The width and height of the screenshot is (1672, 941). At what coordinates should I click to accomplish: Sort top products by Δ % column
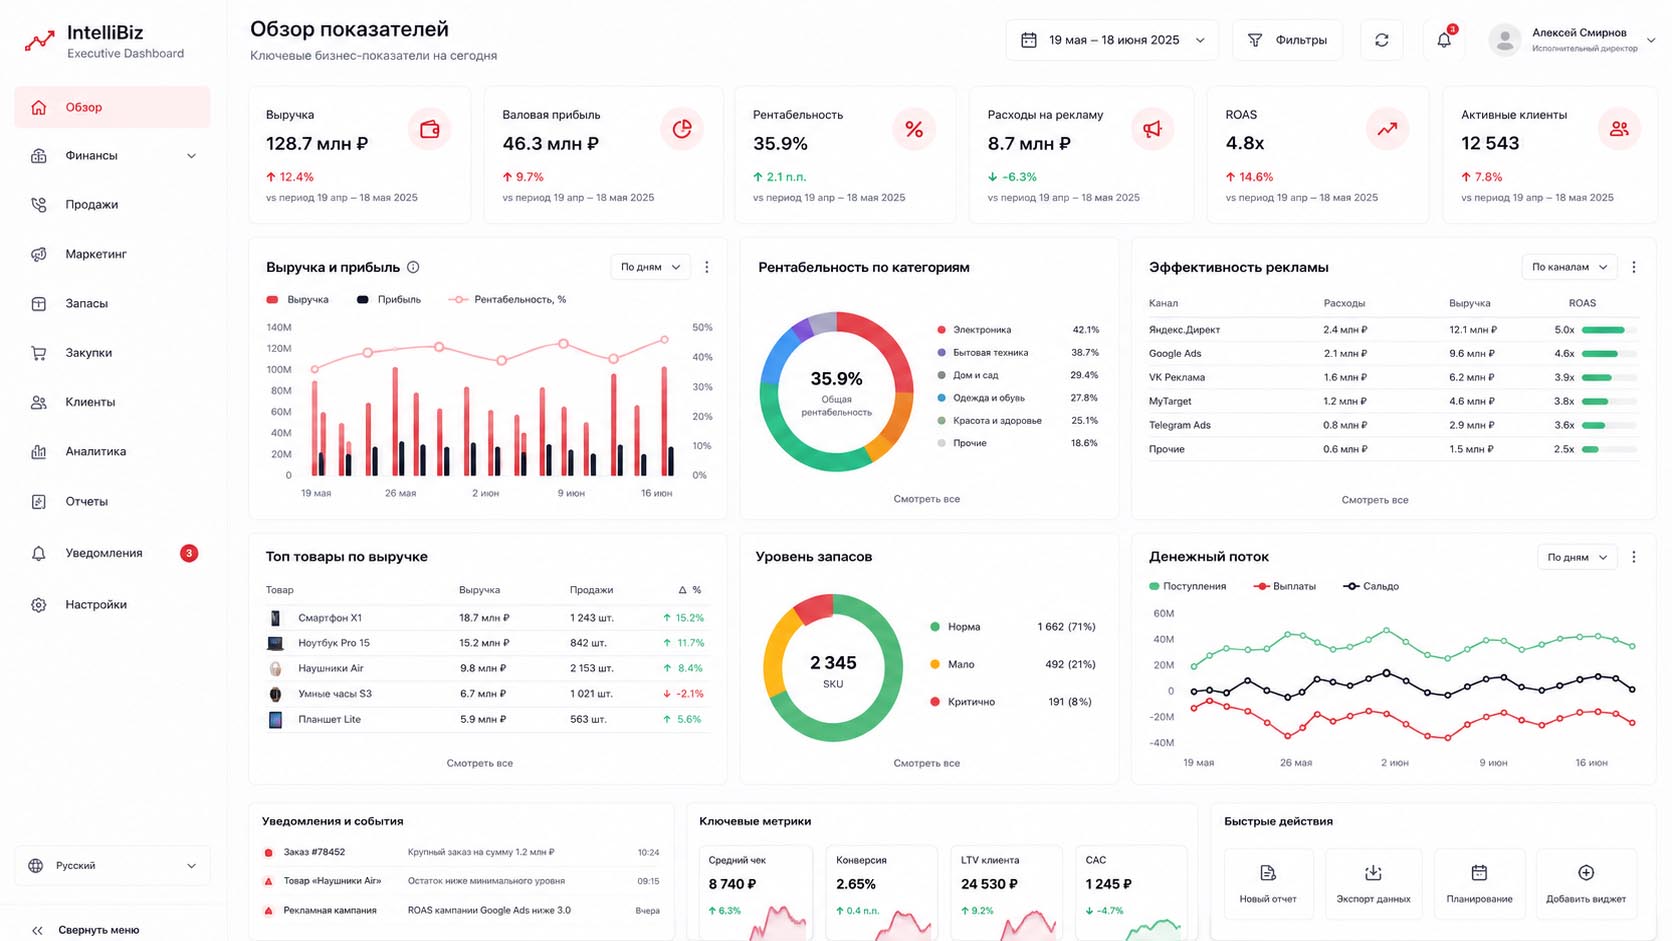[690, 590]
